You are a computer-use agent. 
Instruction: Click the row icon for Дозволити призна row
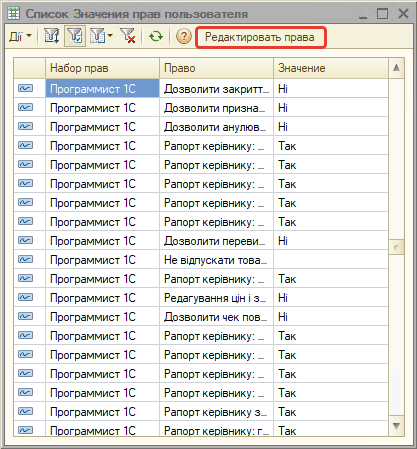(26, 107)
